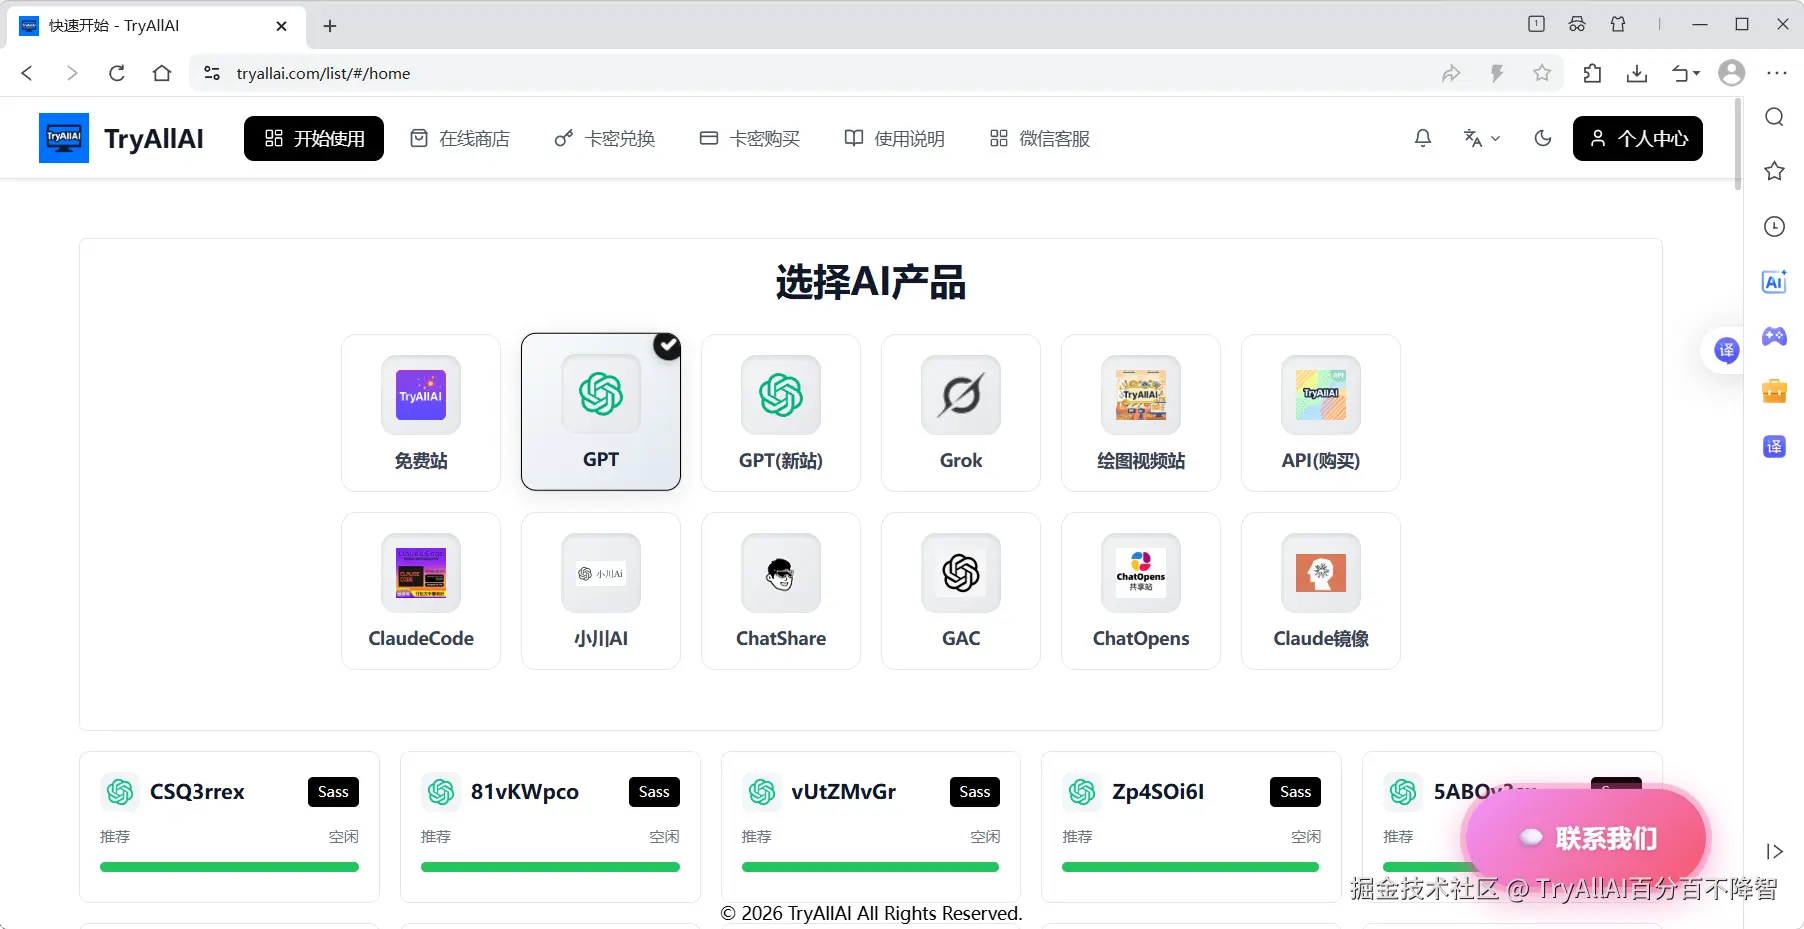Expand the undo dropdown in the toolbar
This screenshot has width=1804, height=929.
pos(1686,73)
